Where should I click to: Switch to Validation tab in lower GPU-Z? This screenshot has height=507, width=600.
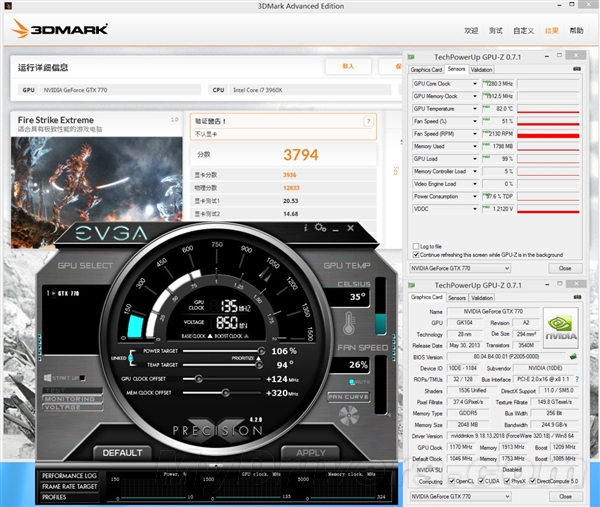click(x=482, y=298)
